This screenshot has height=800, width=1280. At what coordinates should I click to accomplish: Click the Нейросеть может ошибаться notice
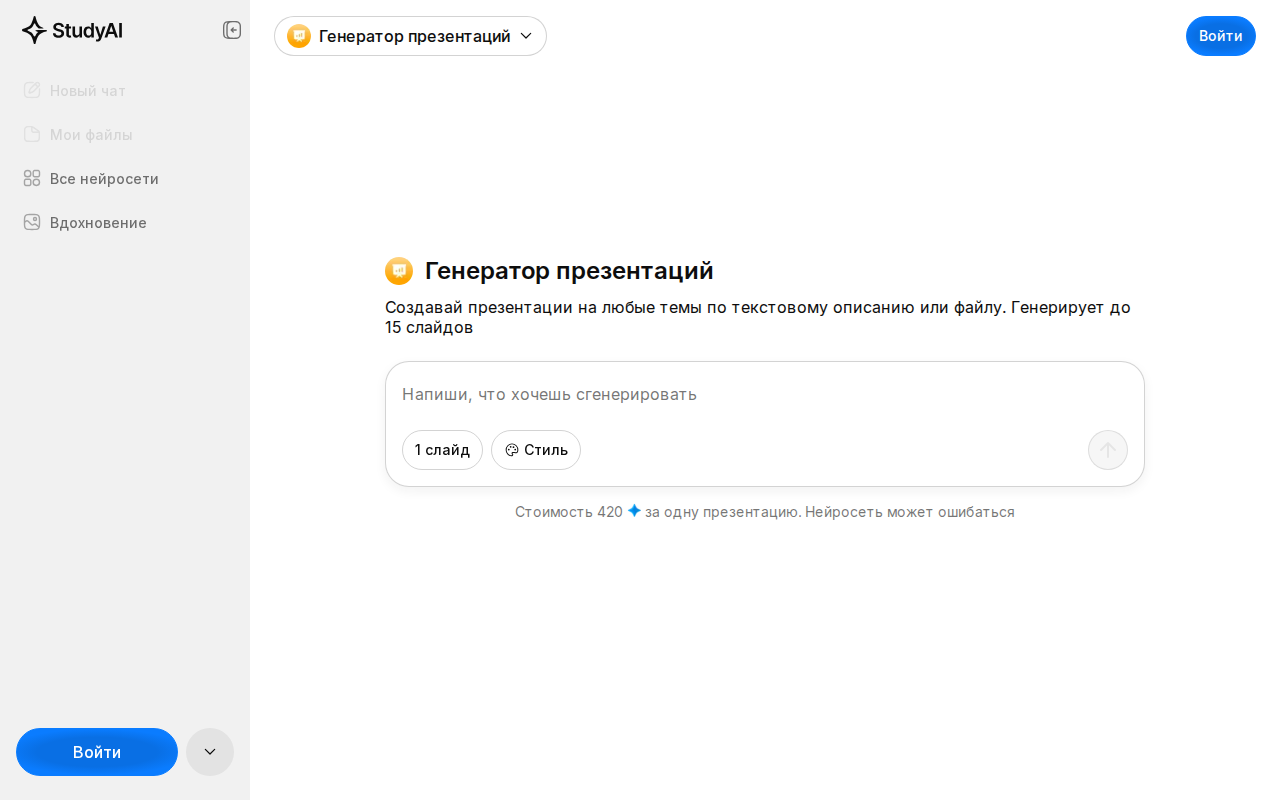coord(910,512)
